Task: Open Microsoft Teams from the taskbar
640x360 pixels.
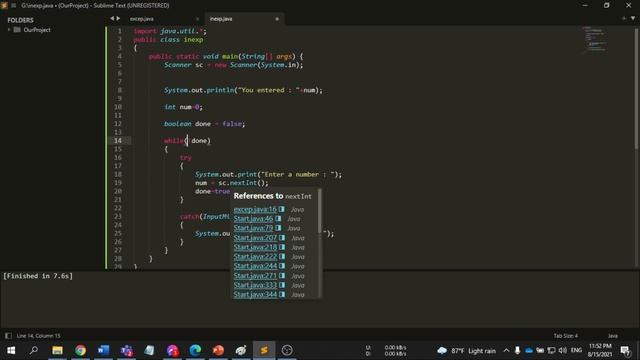Action: click(127, 350)
